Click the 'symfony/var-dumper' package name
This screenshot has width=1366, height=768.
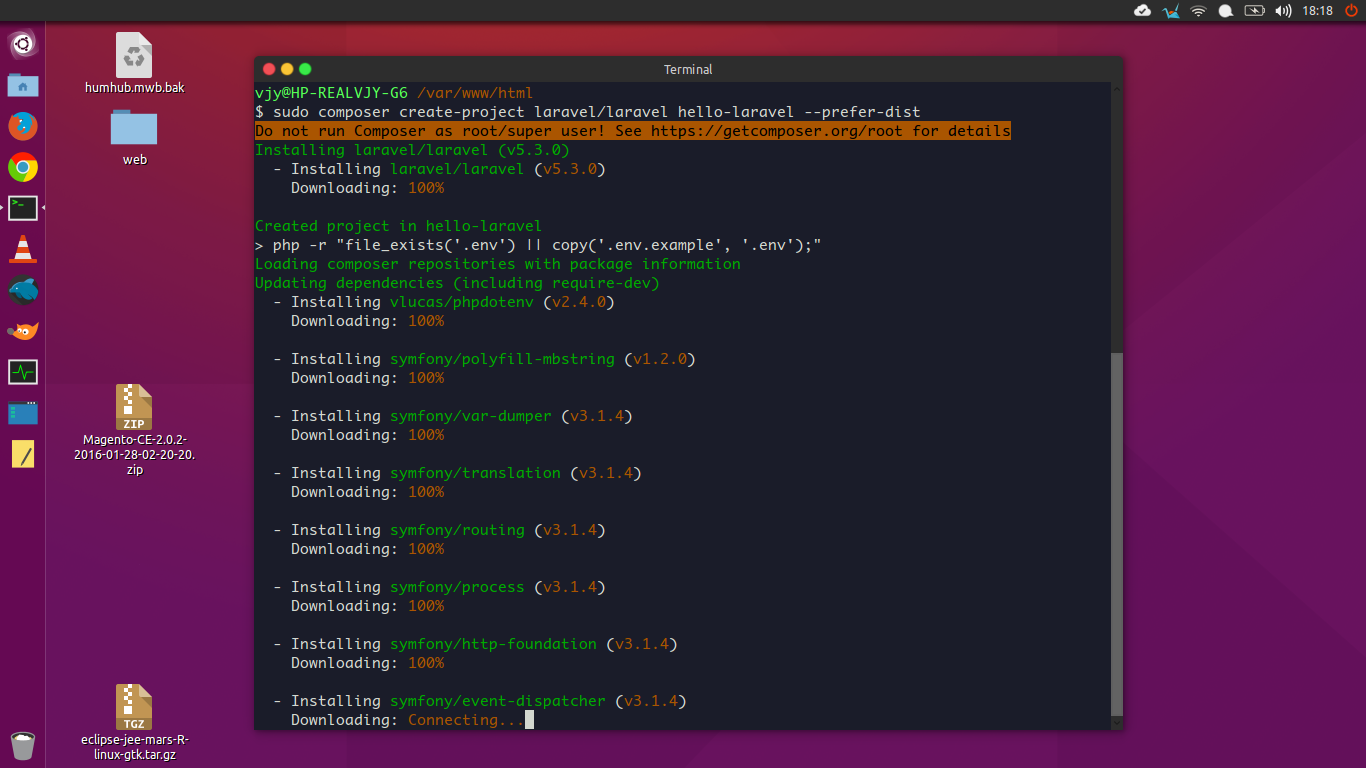point(471,416)
